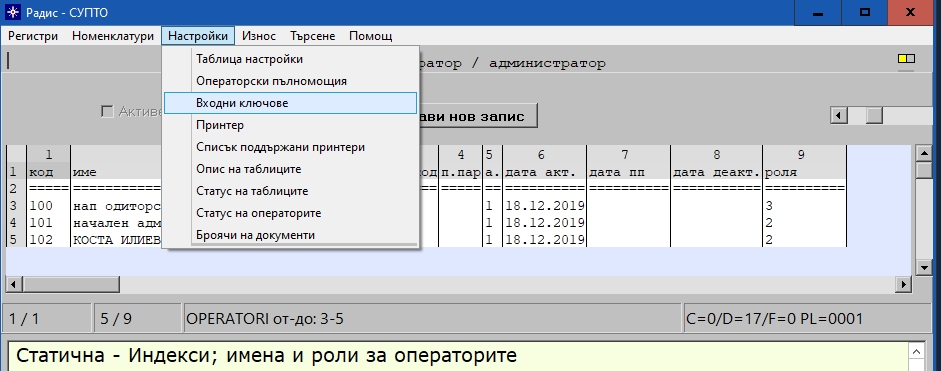
Task: Open Статус на операторите
Action: click(x=290, y=213)
